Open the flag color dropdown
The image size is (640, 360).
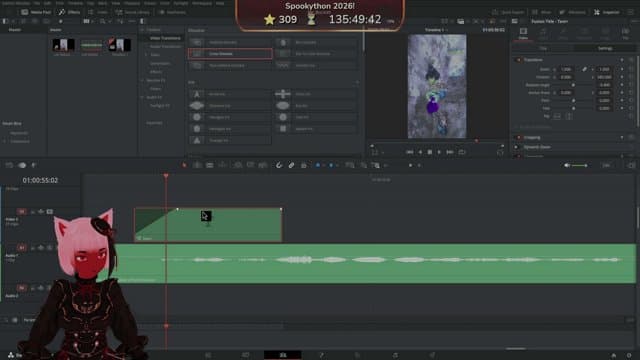coord(323,165)
